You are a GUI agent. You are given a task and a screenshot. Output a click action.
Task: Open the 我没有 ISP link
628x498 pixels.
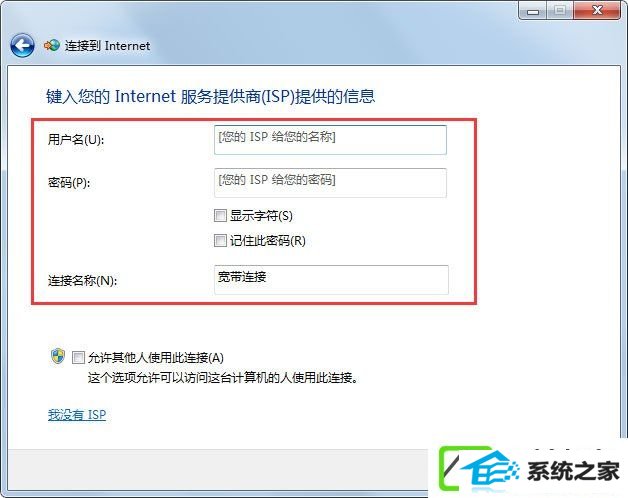click(77, 415)
